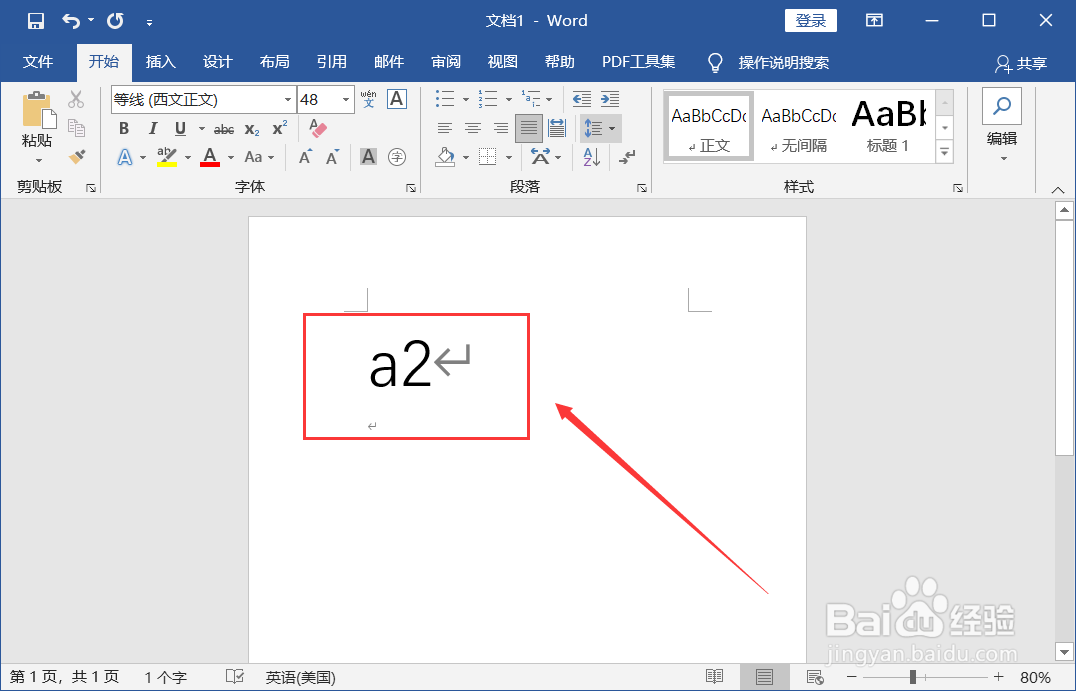Open ribbon display options
The image size is (1076, 691).
coord(874,21)
